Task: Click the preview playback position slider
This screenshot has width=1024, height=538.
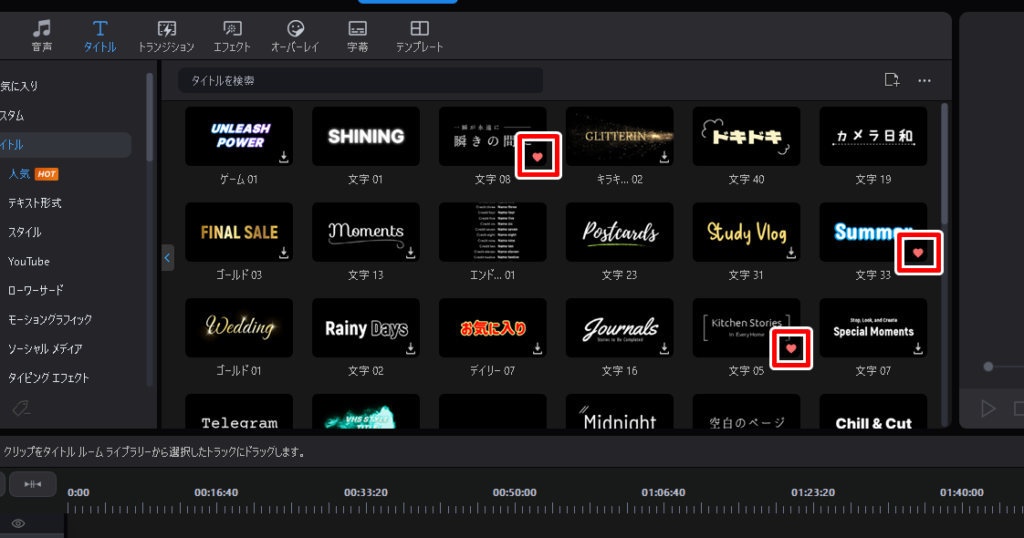Action: (x=988, y=367)
